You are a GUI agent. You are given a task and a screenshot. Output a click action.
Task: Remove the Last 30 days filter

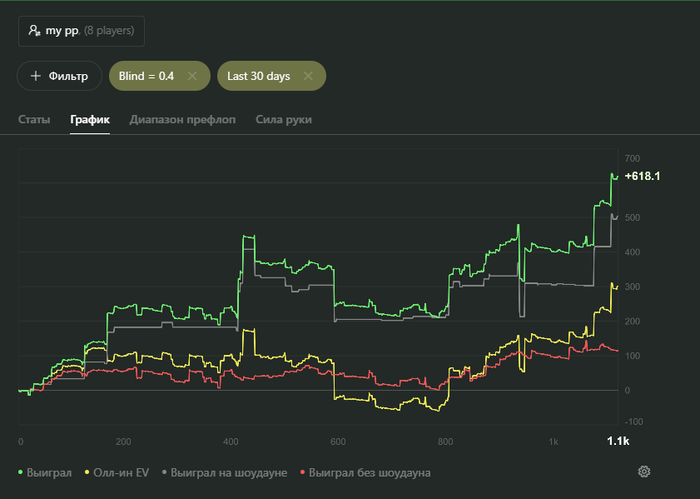pyautogui.click(x=308, y=76)
